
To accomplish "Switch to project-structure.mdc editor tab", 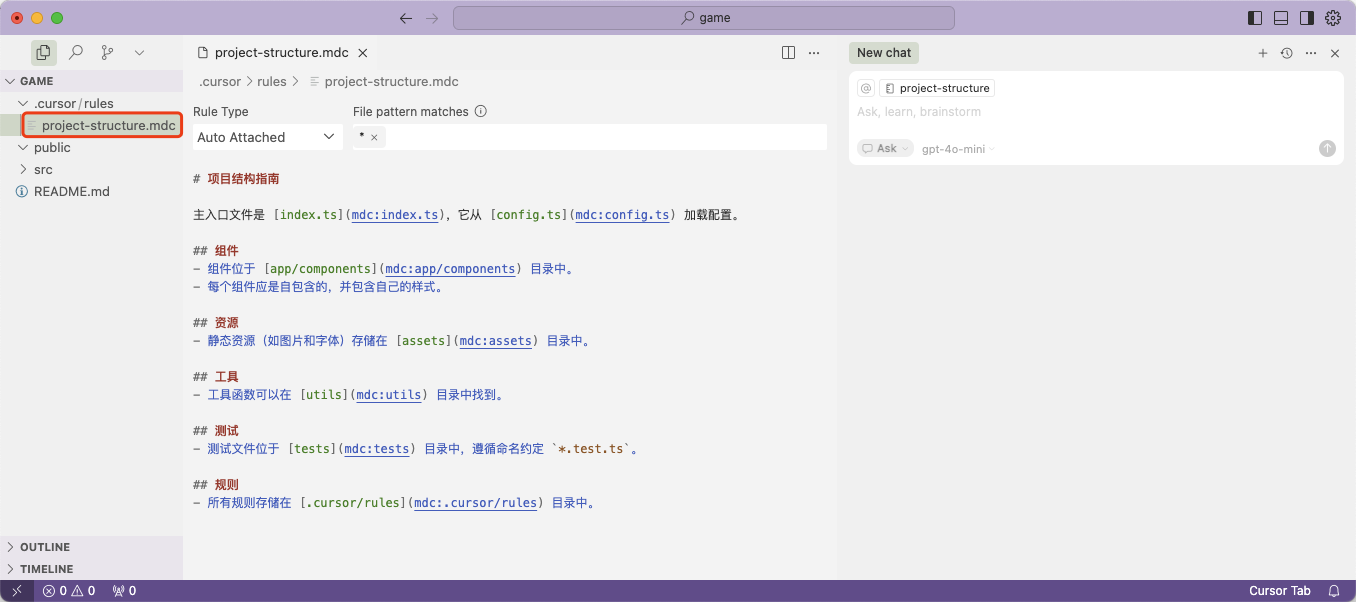I will 281,53.
